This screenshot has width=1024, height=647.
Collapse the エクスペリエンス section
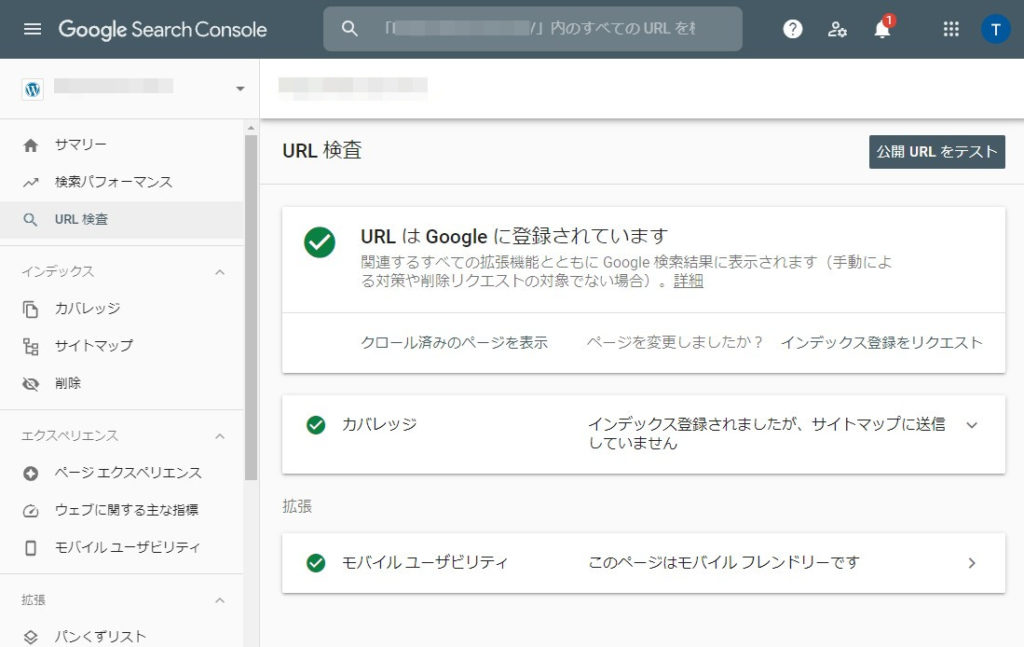220,436
